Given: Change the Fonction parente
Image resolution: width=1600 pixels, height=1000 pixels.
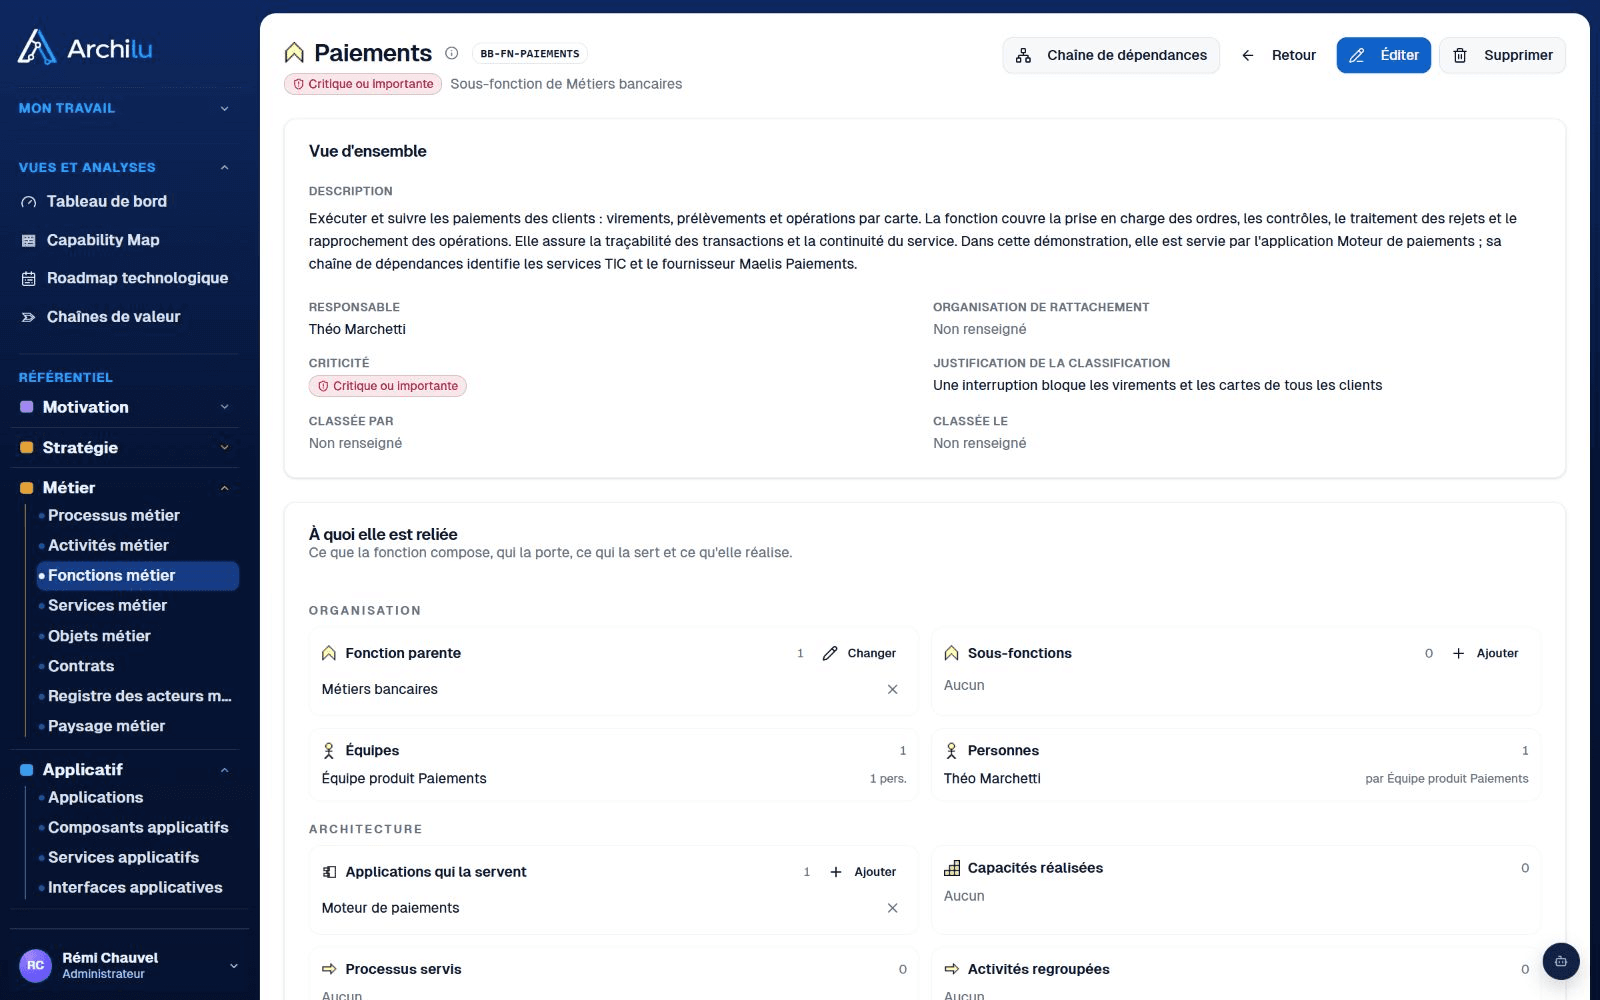Looking at the screenshot, I should [859, 653].
